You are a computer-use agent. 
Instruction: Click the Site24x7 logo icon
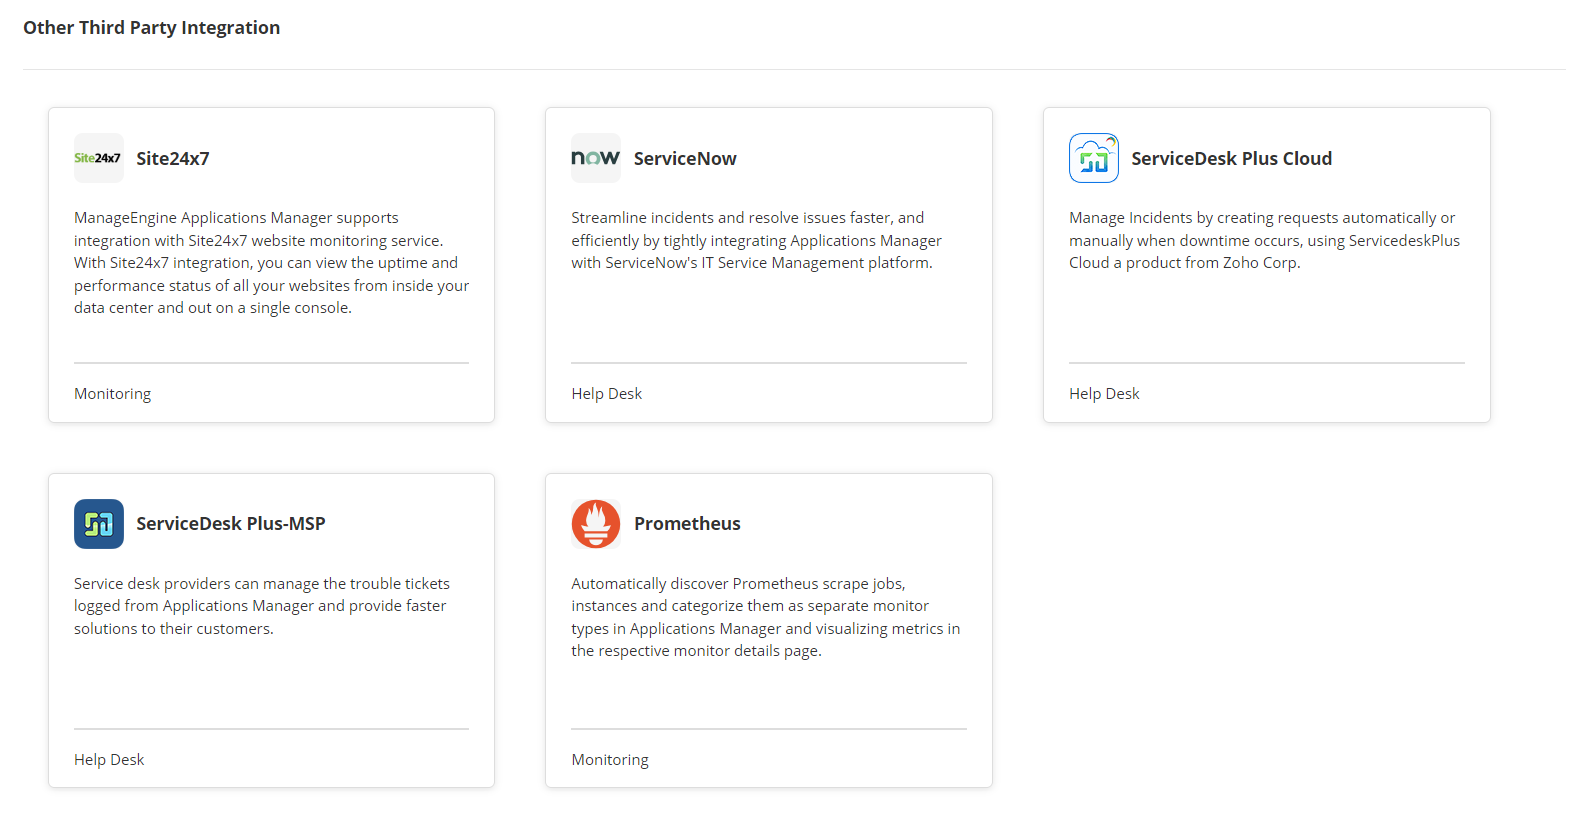coord(98,157)
